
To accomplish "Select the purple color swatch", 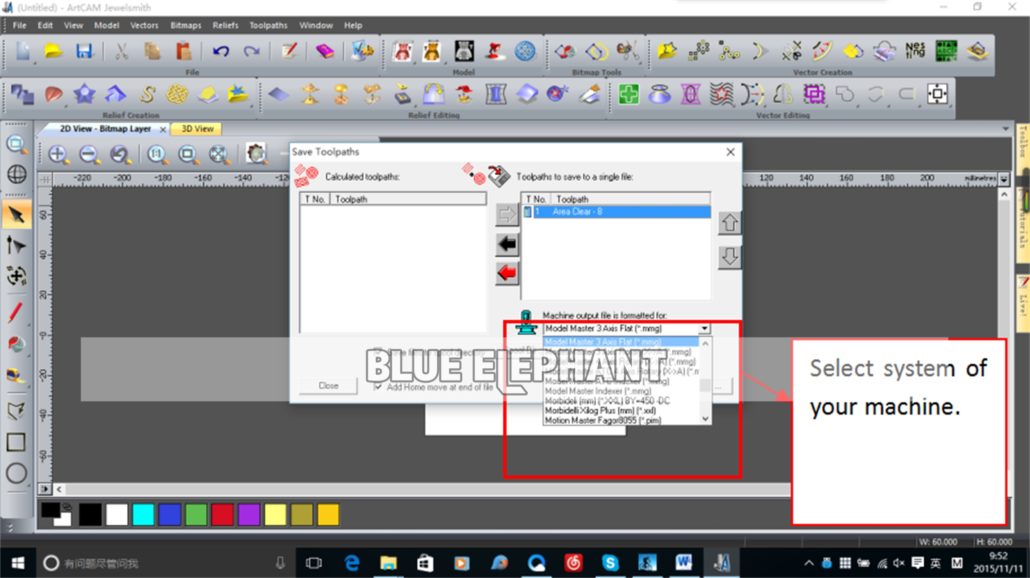I will (x=249, y=514).
